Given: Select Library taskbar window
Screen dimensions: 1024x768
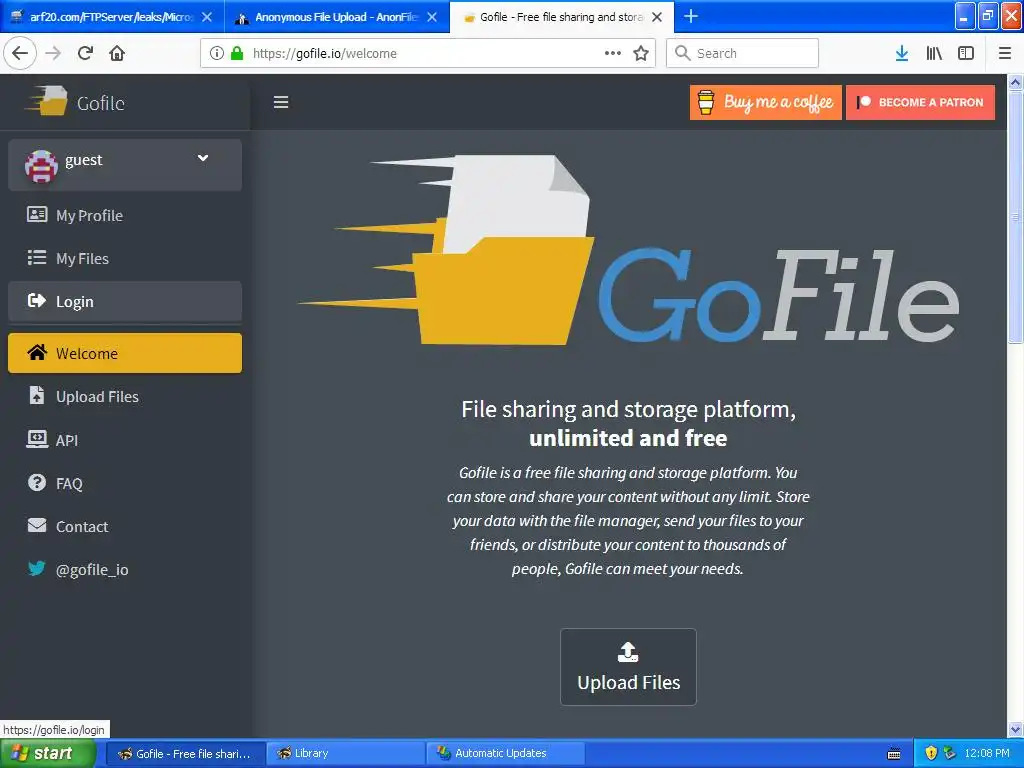Looking at the screenshot, I should click(x=345, y=753).
